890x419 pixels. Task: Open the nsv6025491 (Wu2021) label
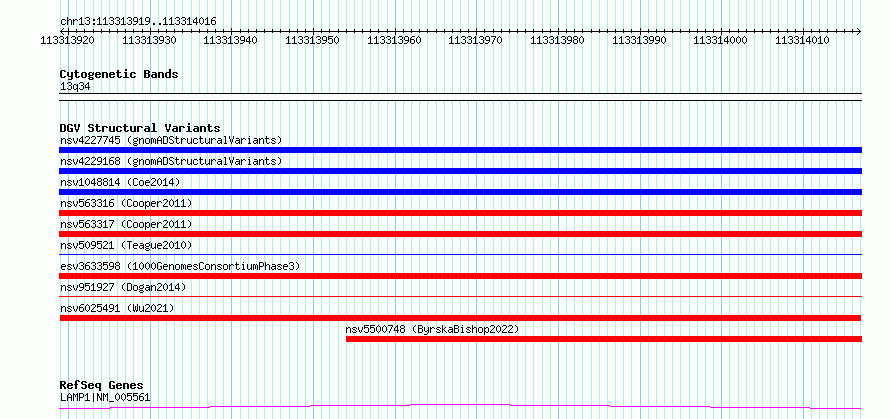pos(117,308)
